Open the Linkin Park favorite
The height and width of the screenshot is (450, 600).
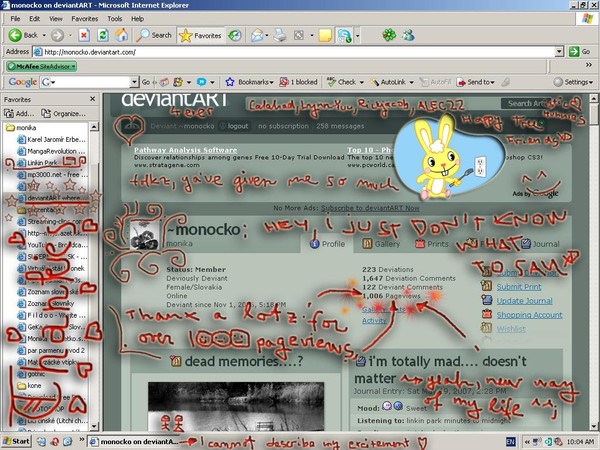tap(37, 163)
